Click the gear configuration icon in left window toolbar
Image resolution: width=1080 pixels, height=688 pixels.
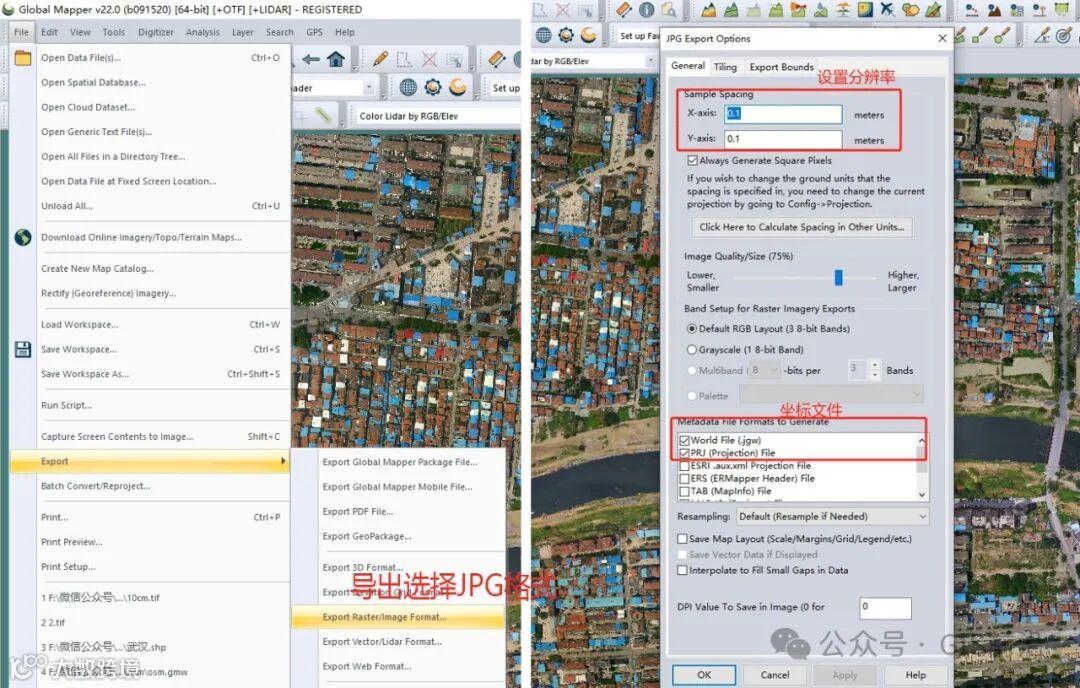pyautogui.click(x=433, y=87)
